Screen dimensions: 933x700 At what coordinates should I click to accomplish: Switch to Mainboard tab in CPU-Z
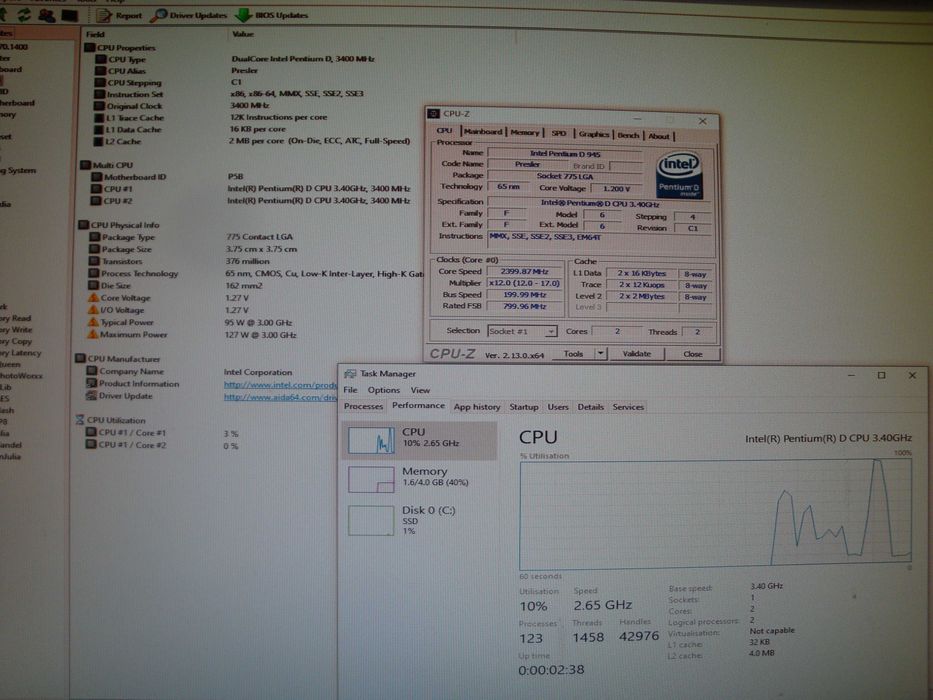(483, 132)
